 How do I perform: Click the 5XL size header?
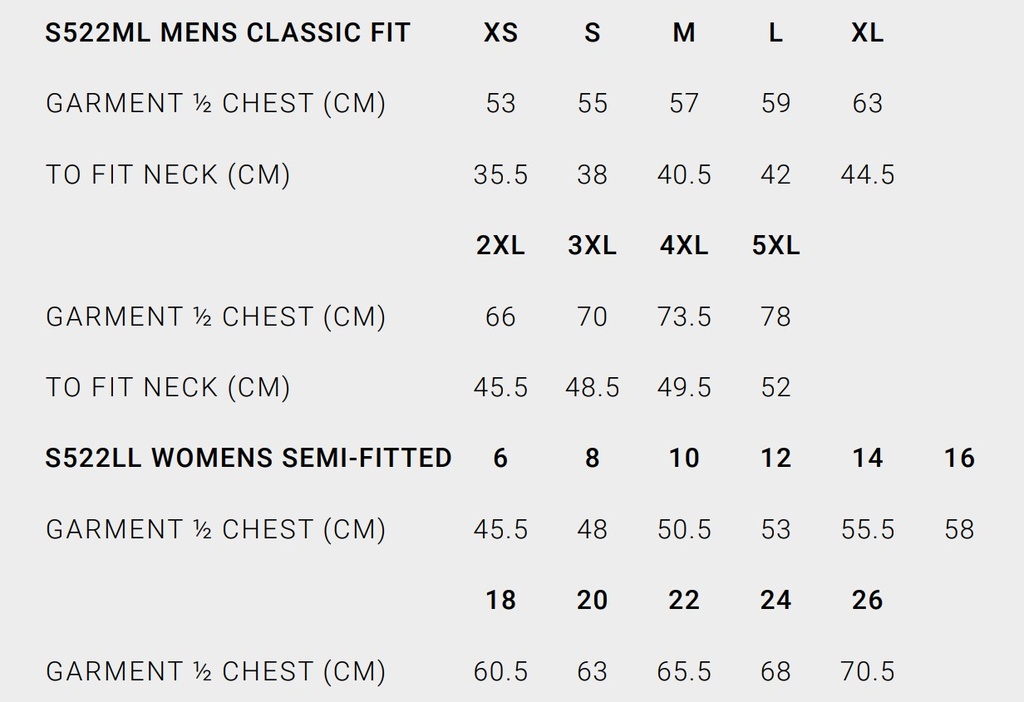(x=776, y=246)
